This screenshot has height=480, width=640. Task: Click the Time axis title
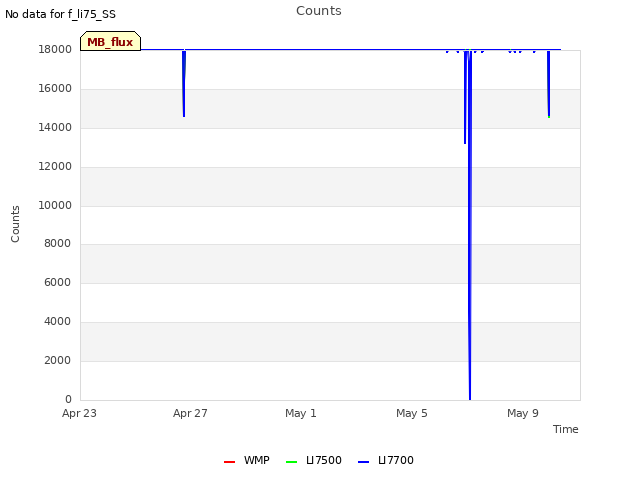(x=565, y=429)
